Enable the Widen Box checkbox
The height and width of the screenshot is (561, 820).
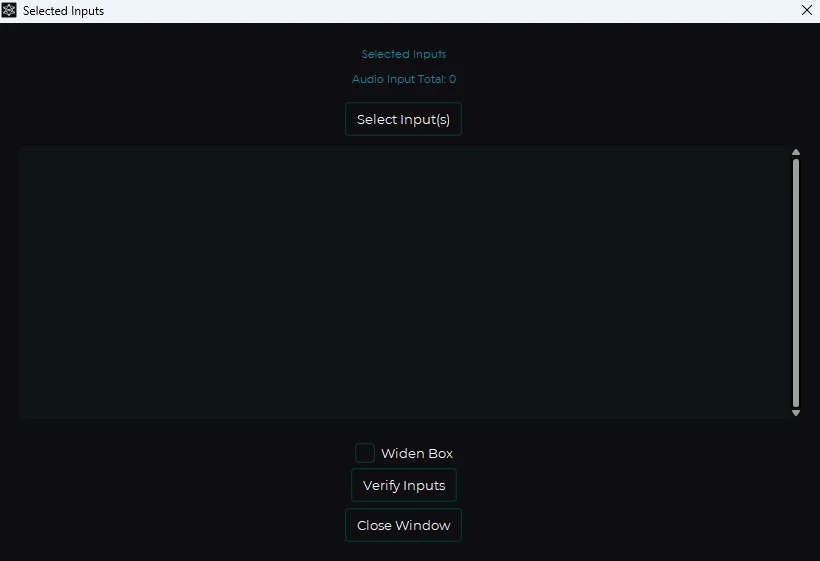[365, 453]
